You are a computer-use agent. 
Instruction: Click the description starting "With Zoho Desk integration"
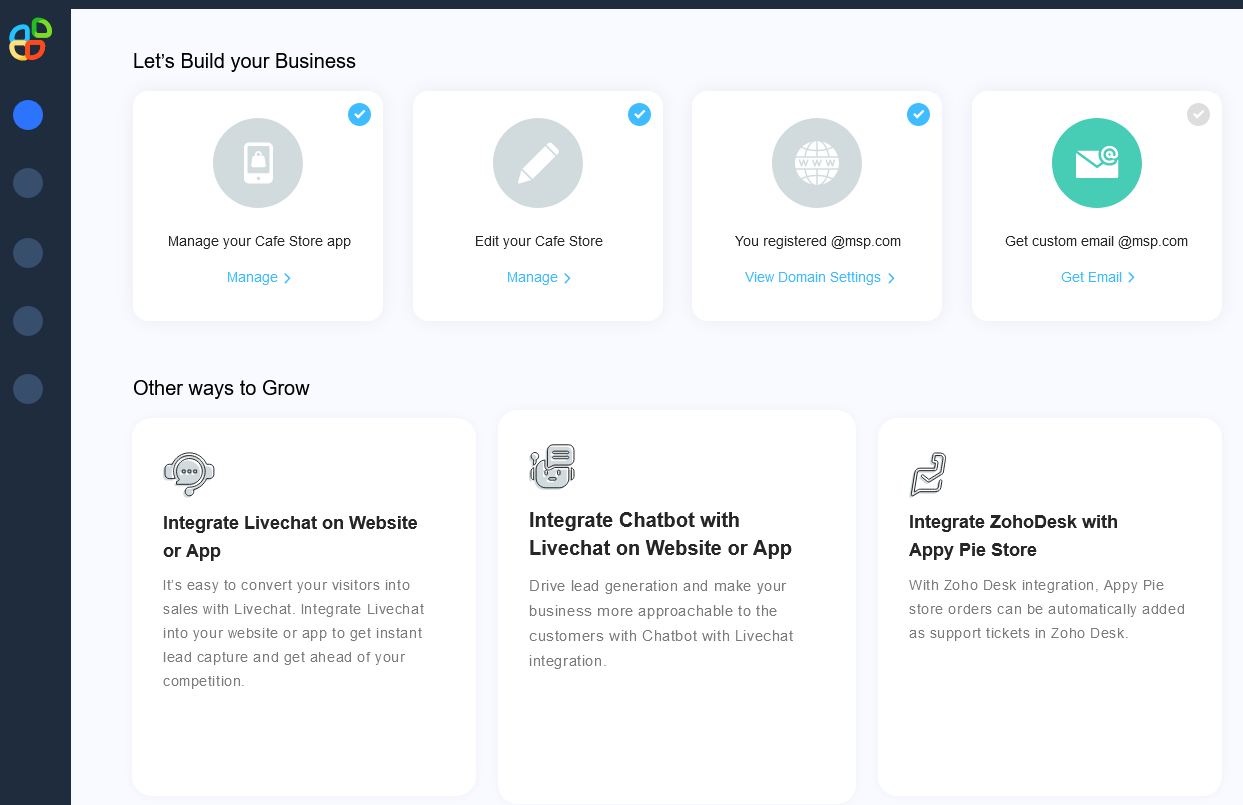pos(1047,609)
